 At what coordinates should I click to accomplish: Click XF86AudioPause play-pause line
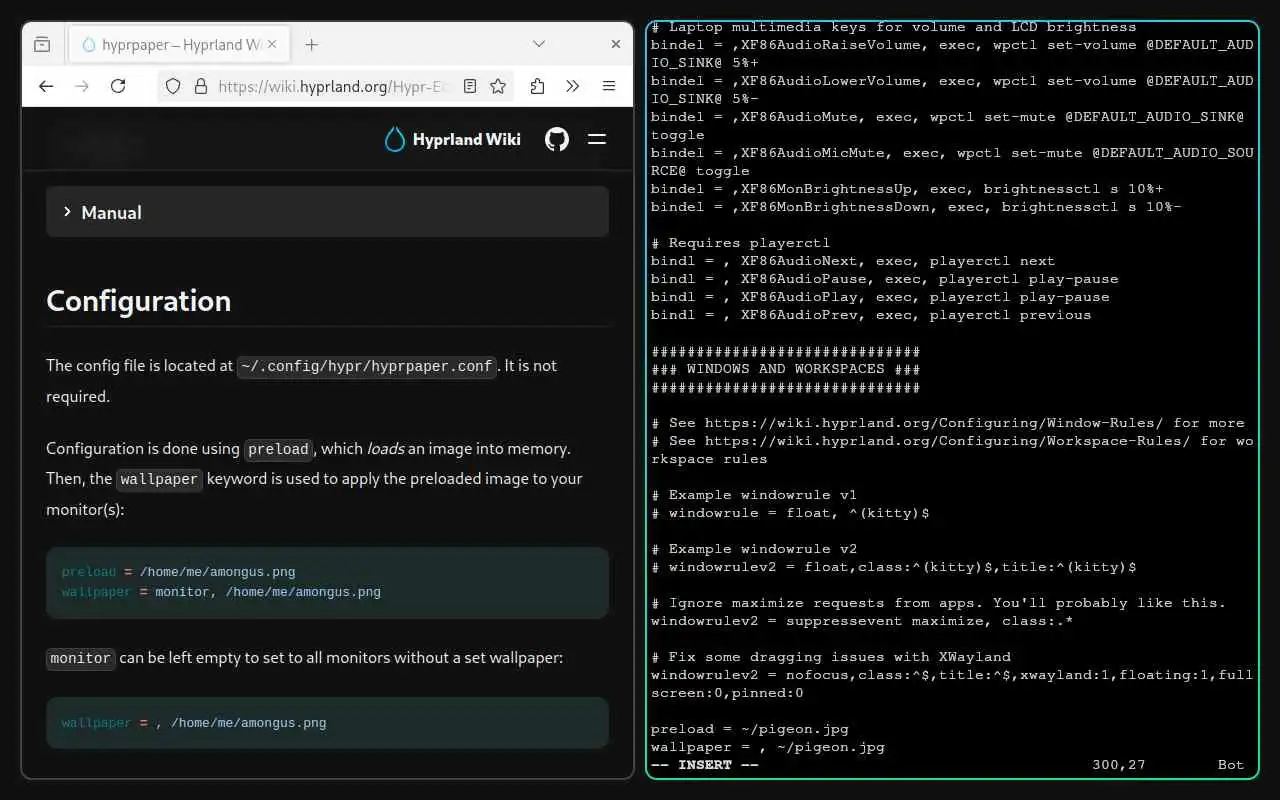click(x=885, y=279)
